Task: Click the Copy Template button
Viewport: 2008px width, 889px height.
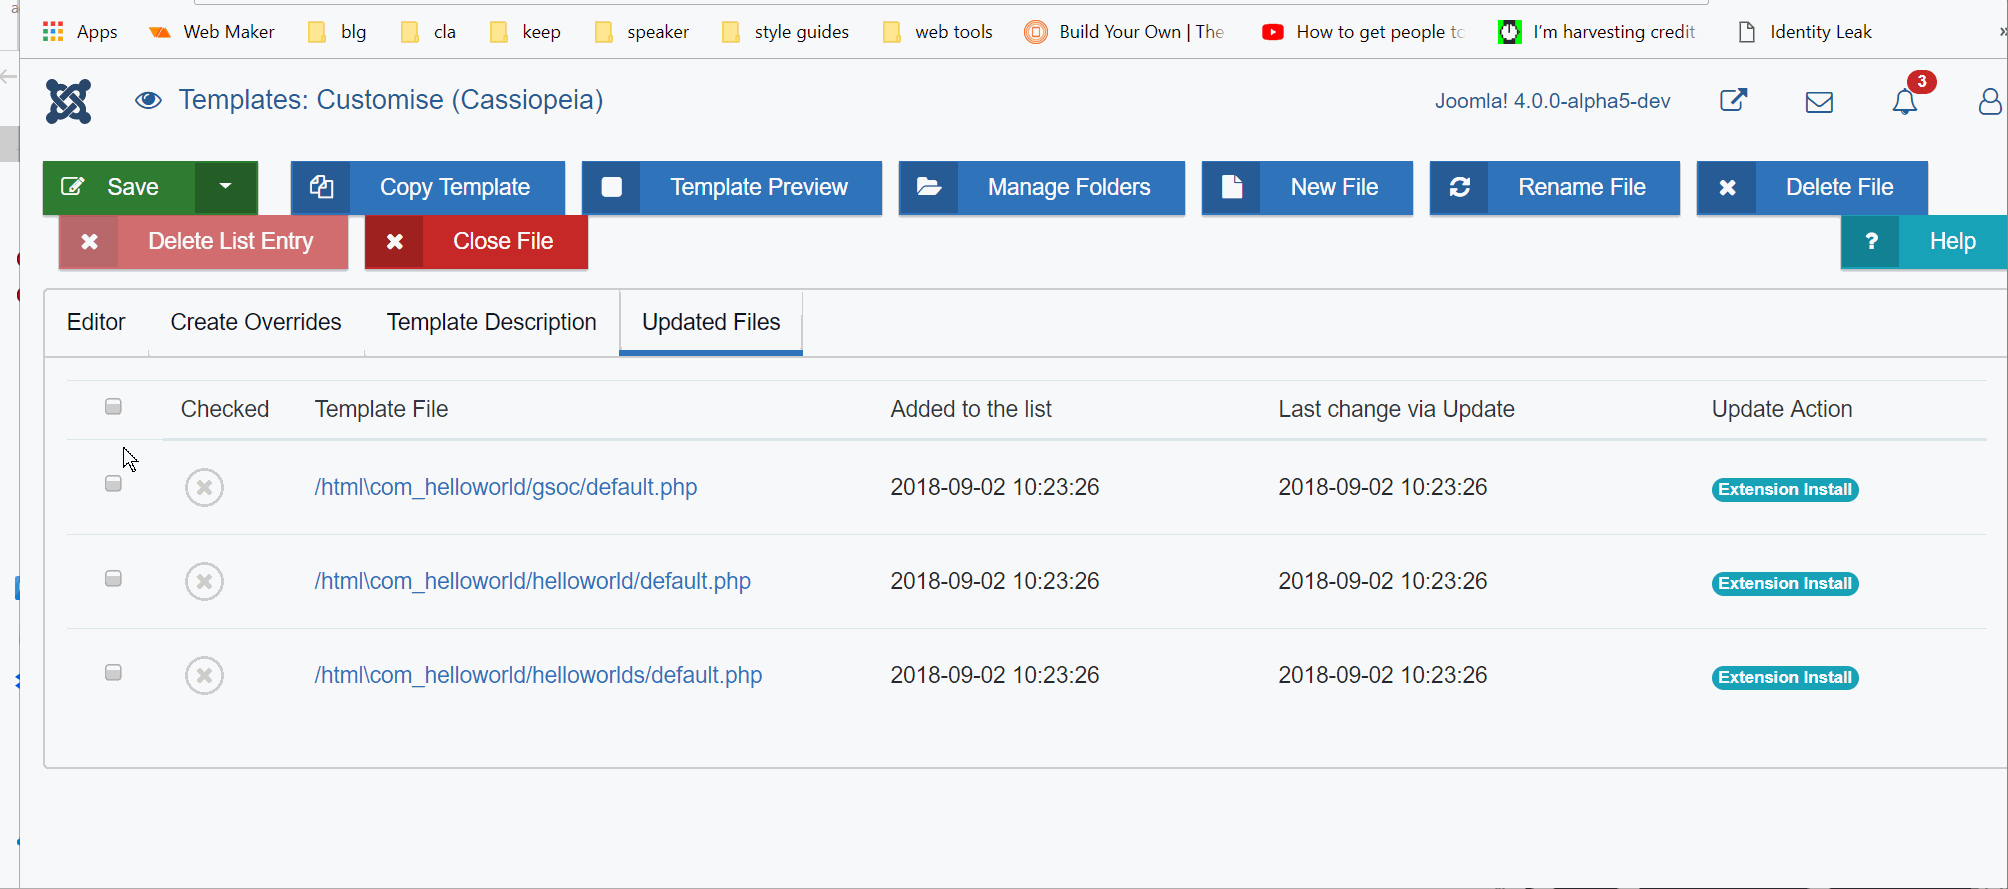Action: (x=428, y=187)
